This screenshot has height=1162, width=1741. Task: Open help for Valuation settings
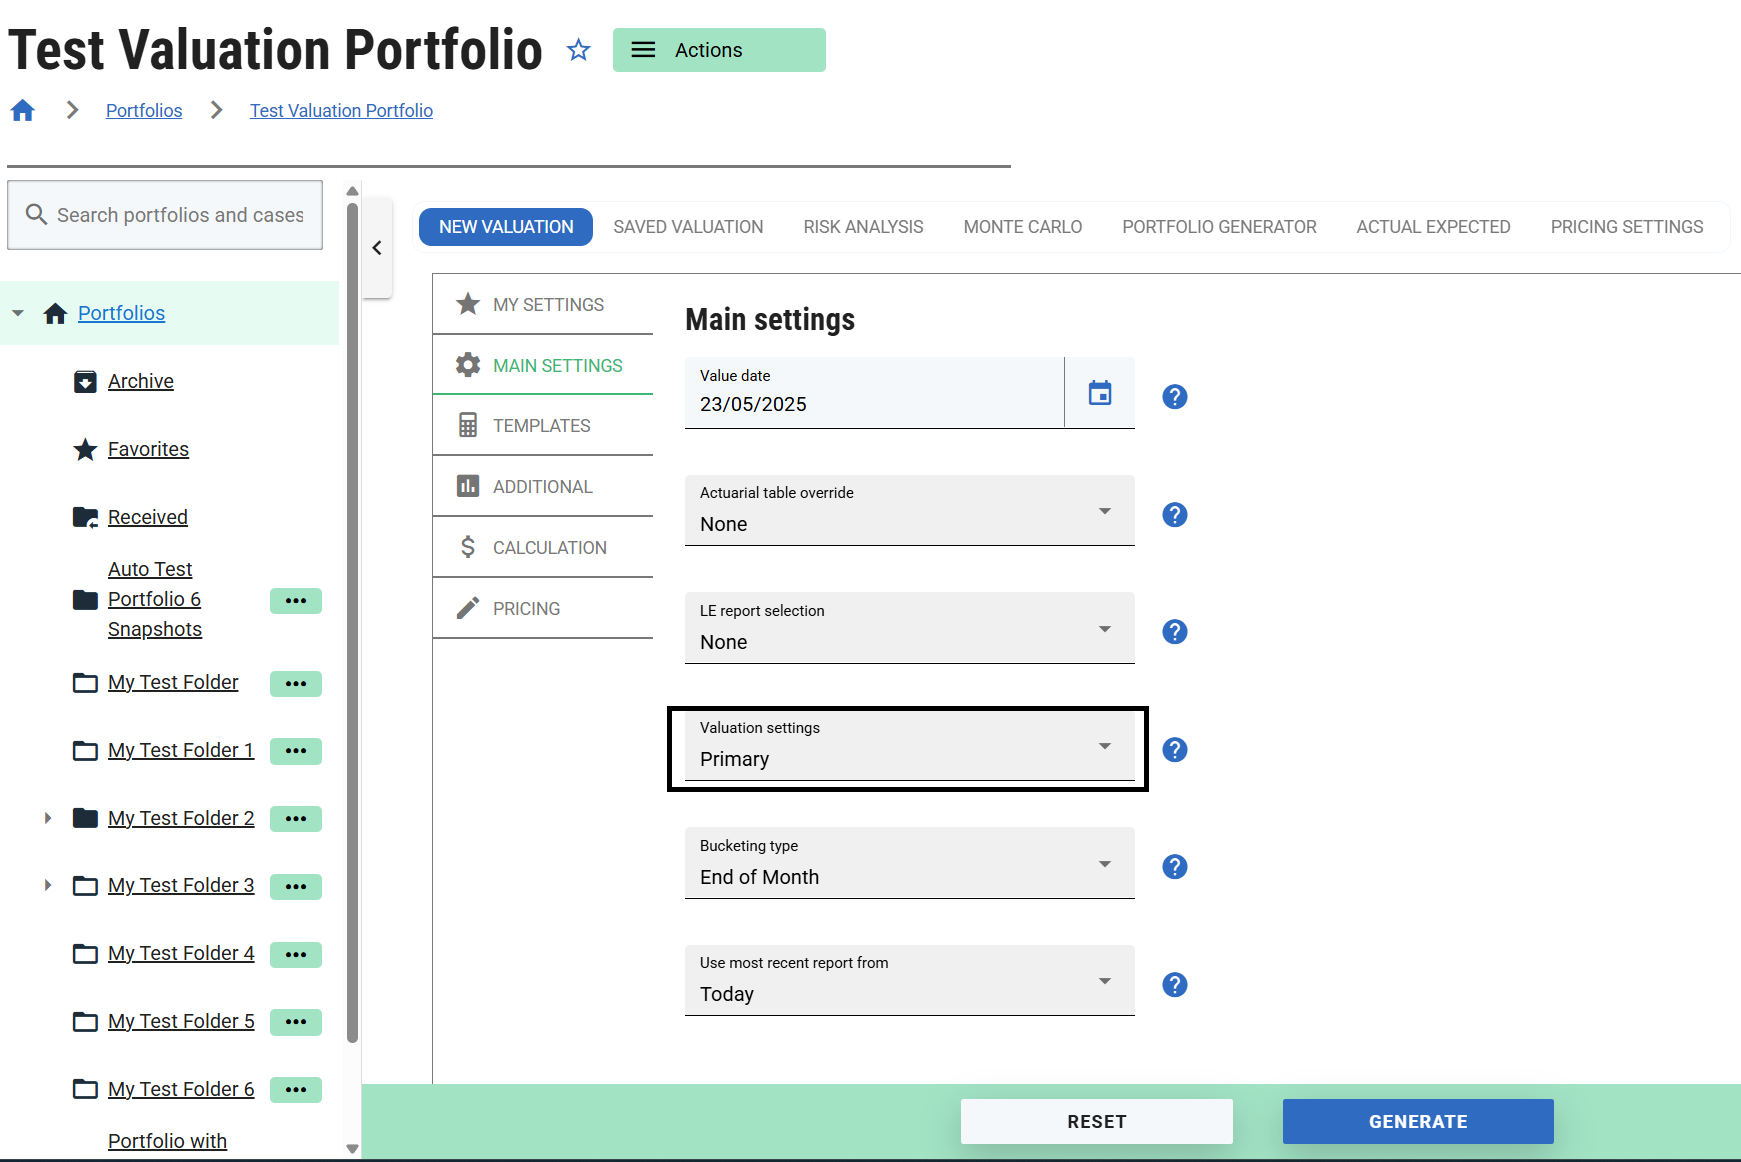[1174, 750]
